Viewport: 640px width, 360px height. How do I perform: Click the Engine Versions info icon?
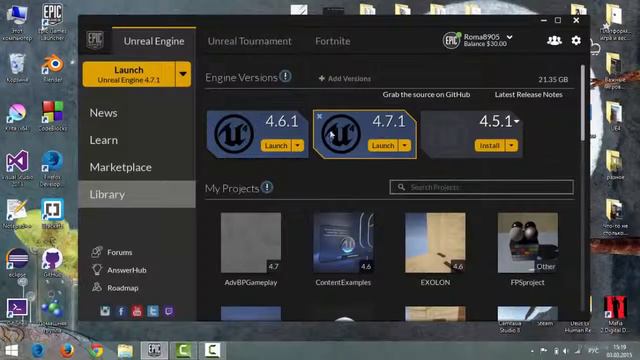point(285,76)
